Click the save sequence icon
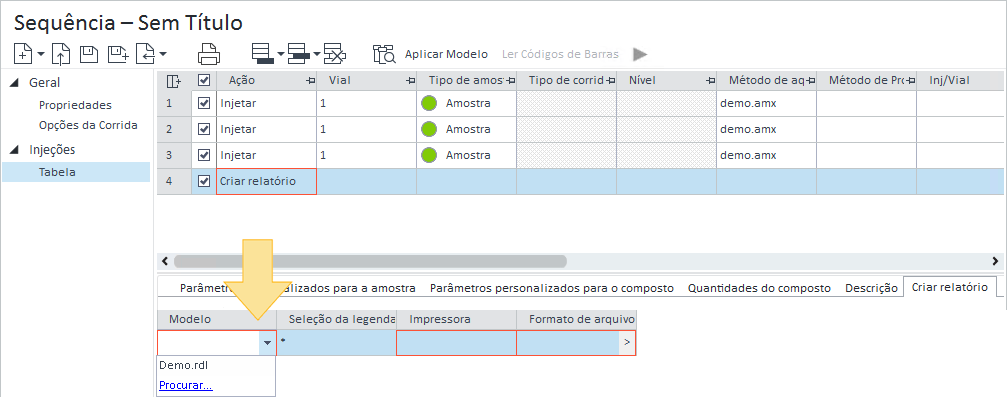Image resolution: width=1007 pixels, height=397 pixels. (x=89, y=54)
